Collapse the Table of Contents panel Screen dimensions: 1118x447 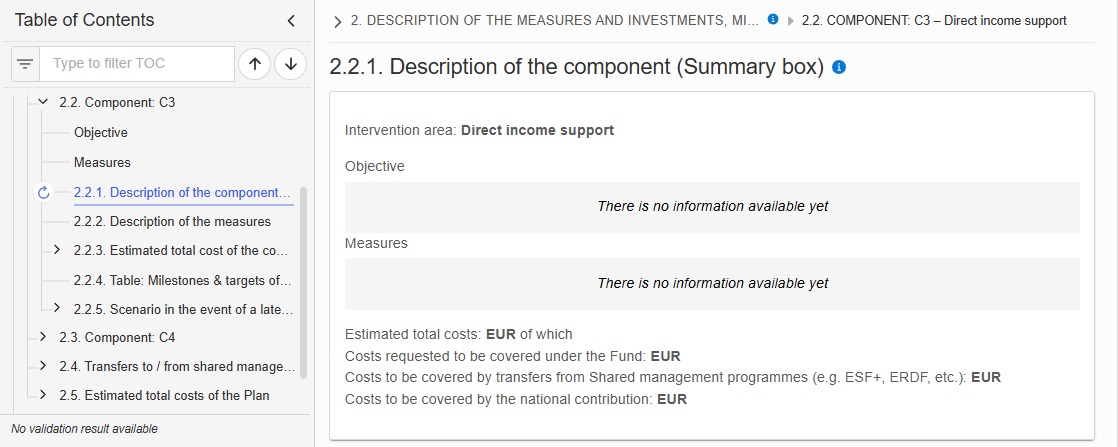point(291,21)
